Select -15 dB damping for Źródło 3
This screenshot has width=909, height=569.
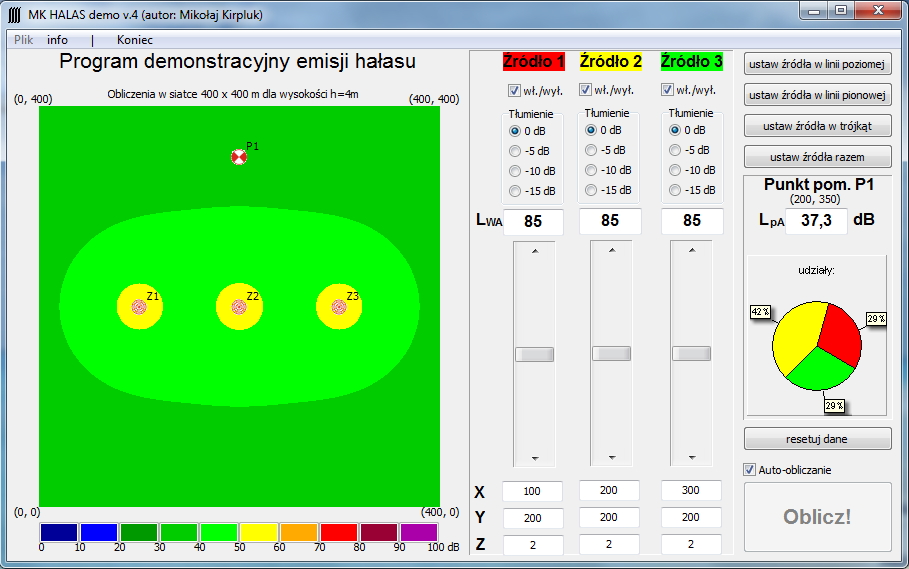click(x=675, y=190)
